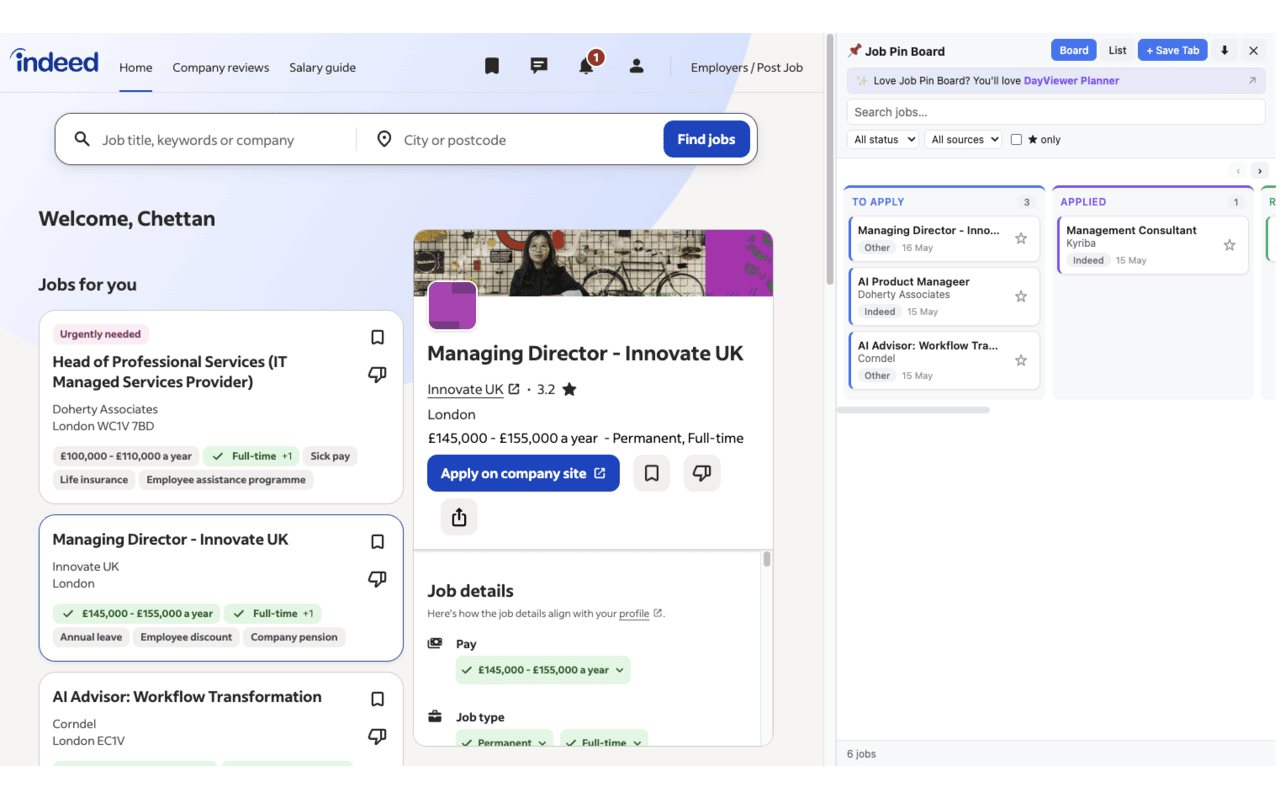
Task: Go to Home tab
Action: (x=136, y=68)
